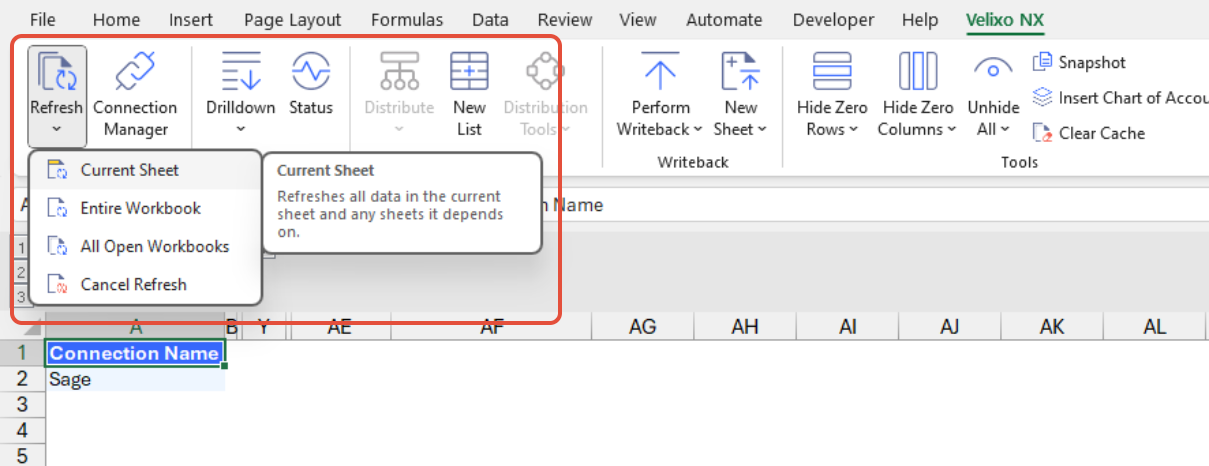Select All Open Workbooks refresh option
The width and height of the screenshot is (1209, 466).
click(x=146, y=246)
